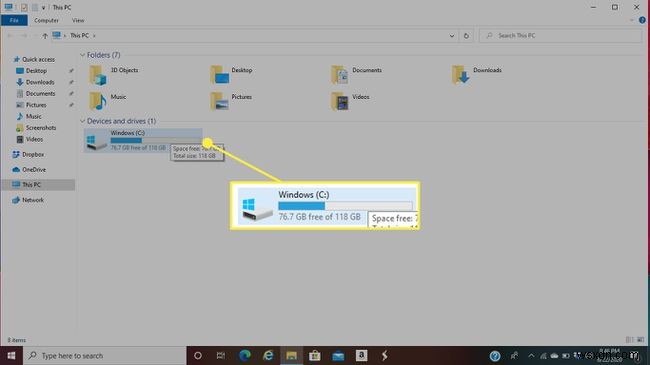Click the taskbar 'Type here to search' box
Viewport: 650px width, 365px height.
104,355
